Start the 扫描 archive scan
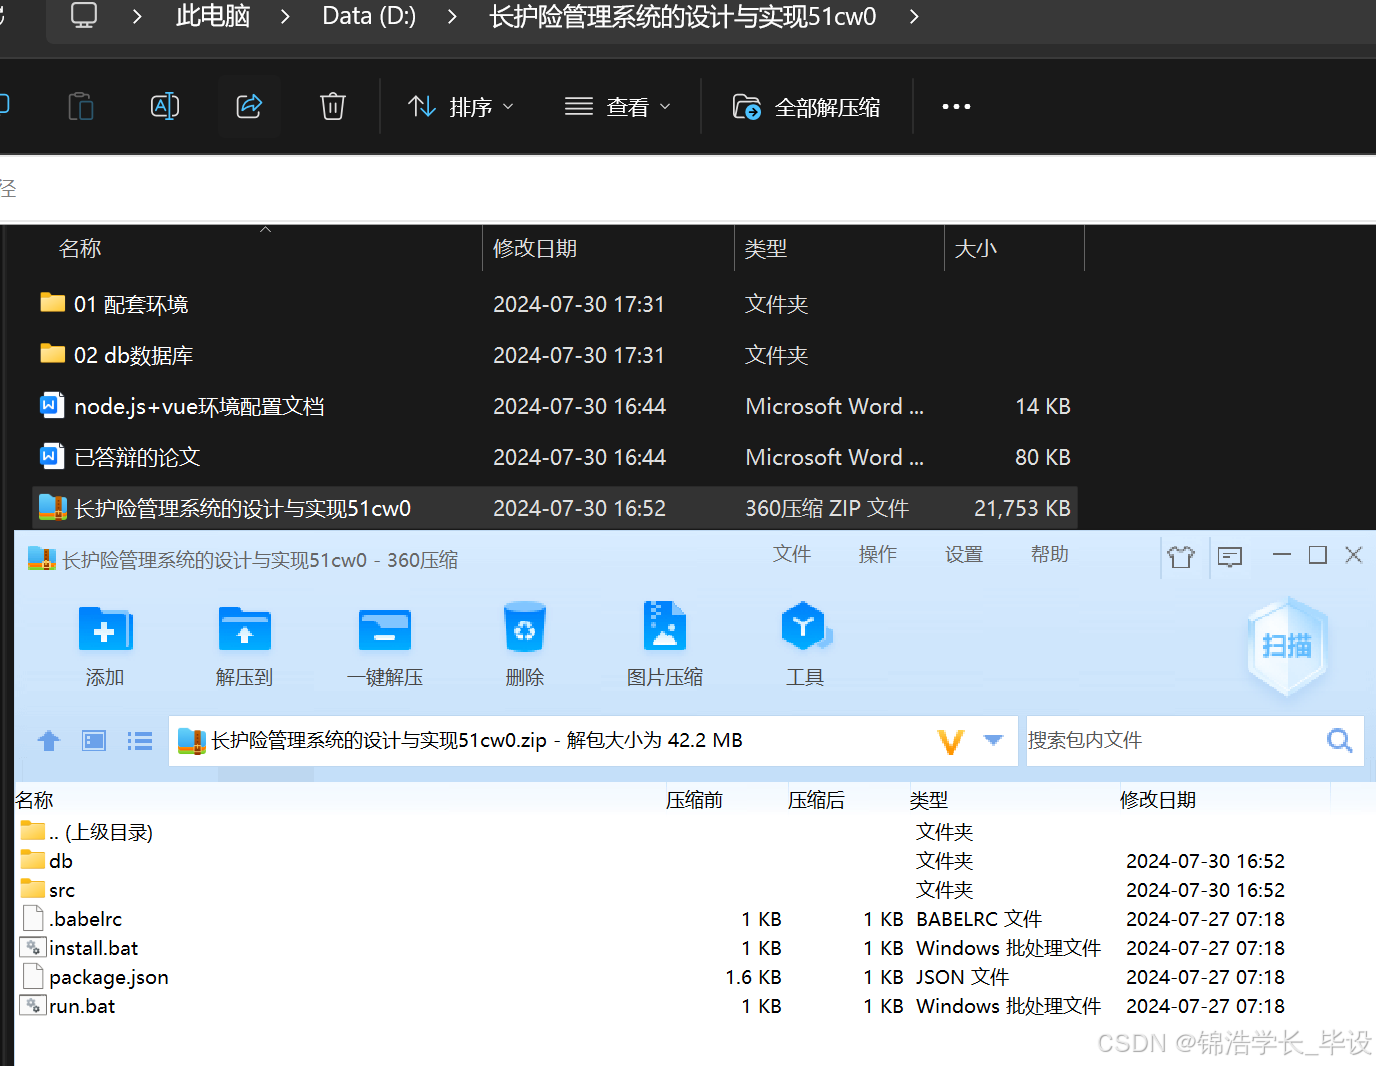 [1287, 646]
